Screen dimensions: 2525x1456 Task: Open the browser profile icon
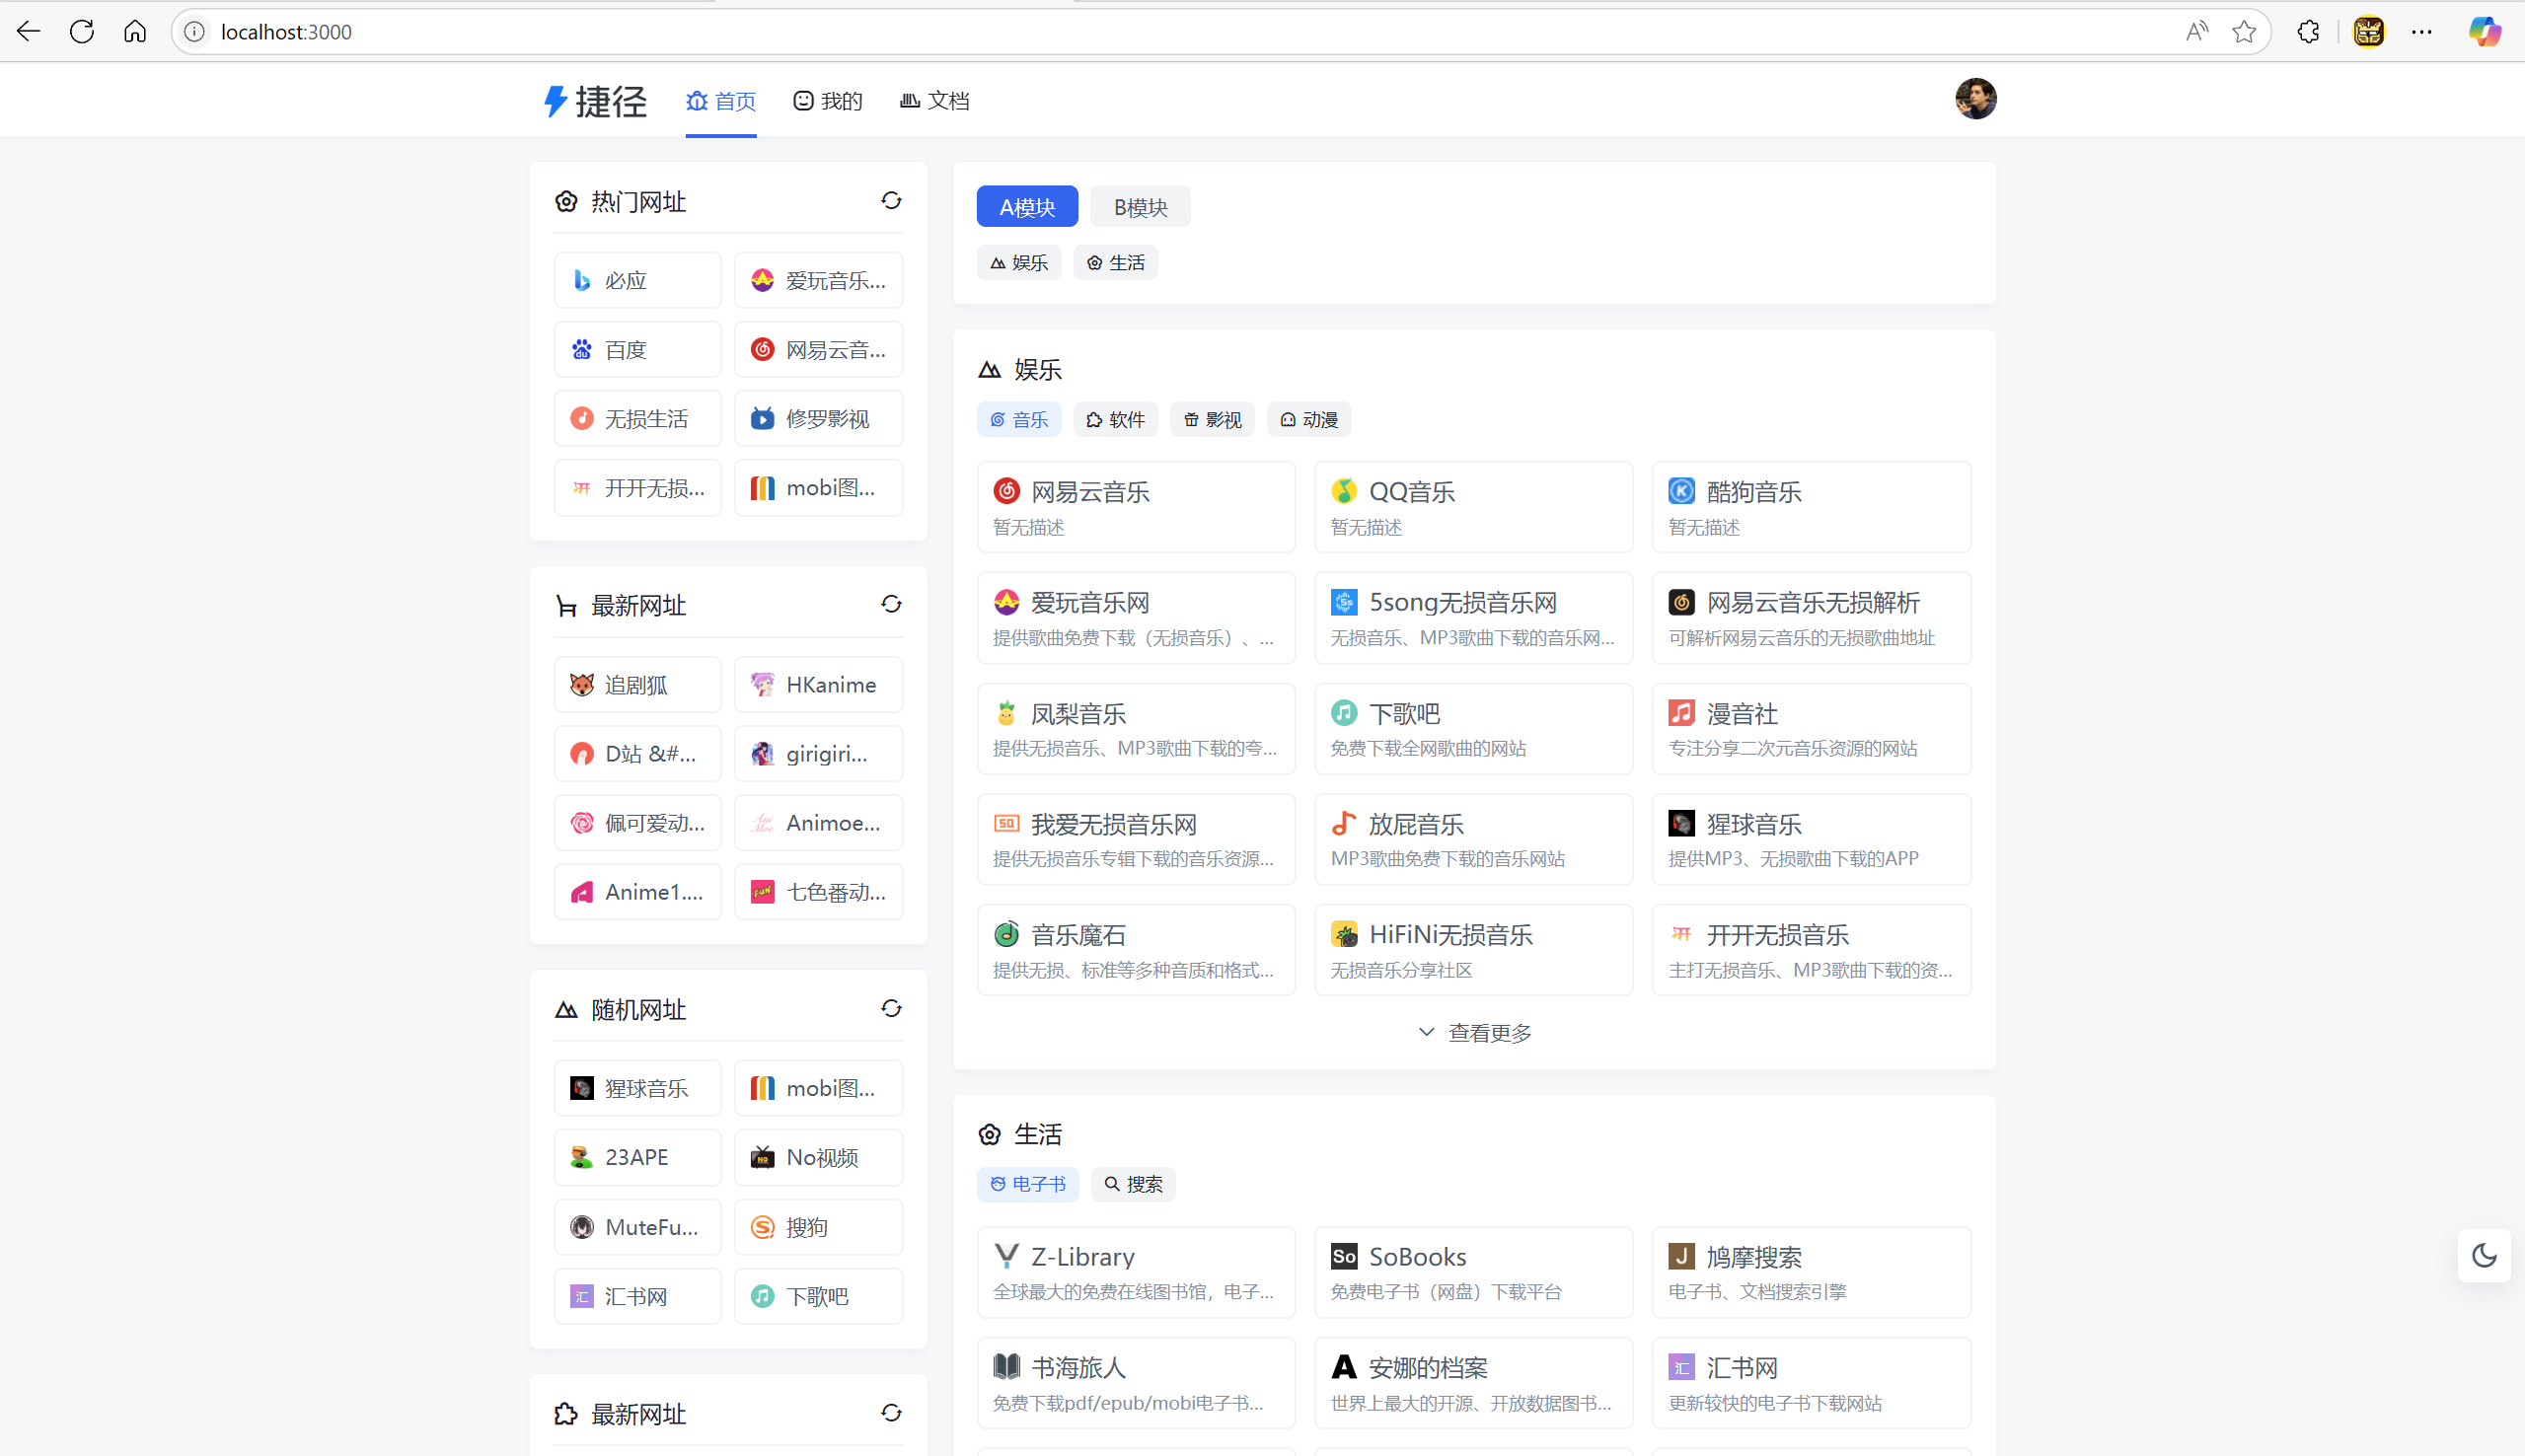(2369, 32)
